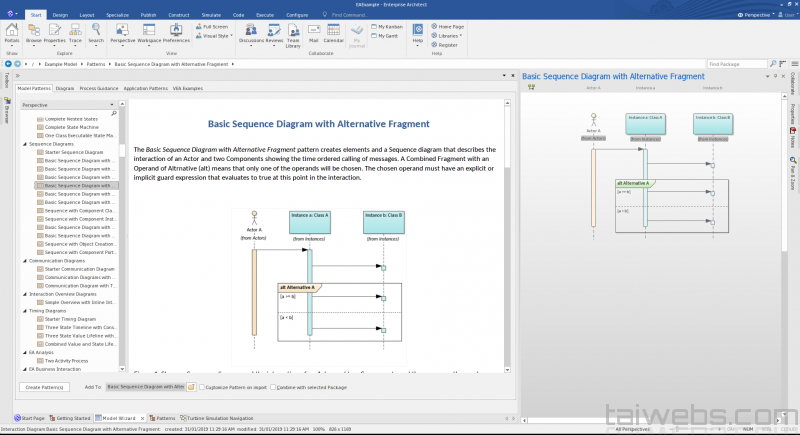
Task: Click the Mail icon in Collaborate
Action: 314,31
